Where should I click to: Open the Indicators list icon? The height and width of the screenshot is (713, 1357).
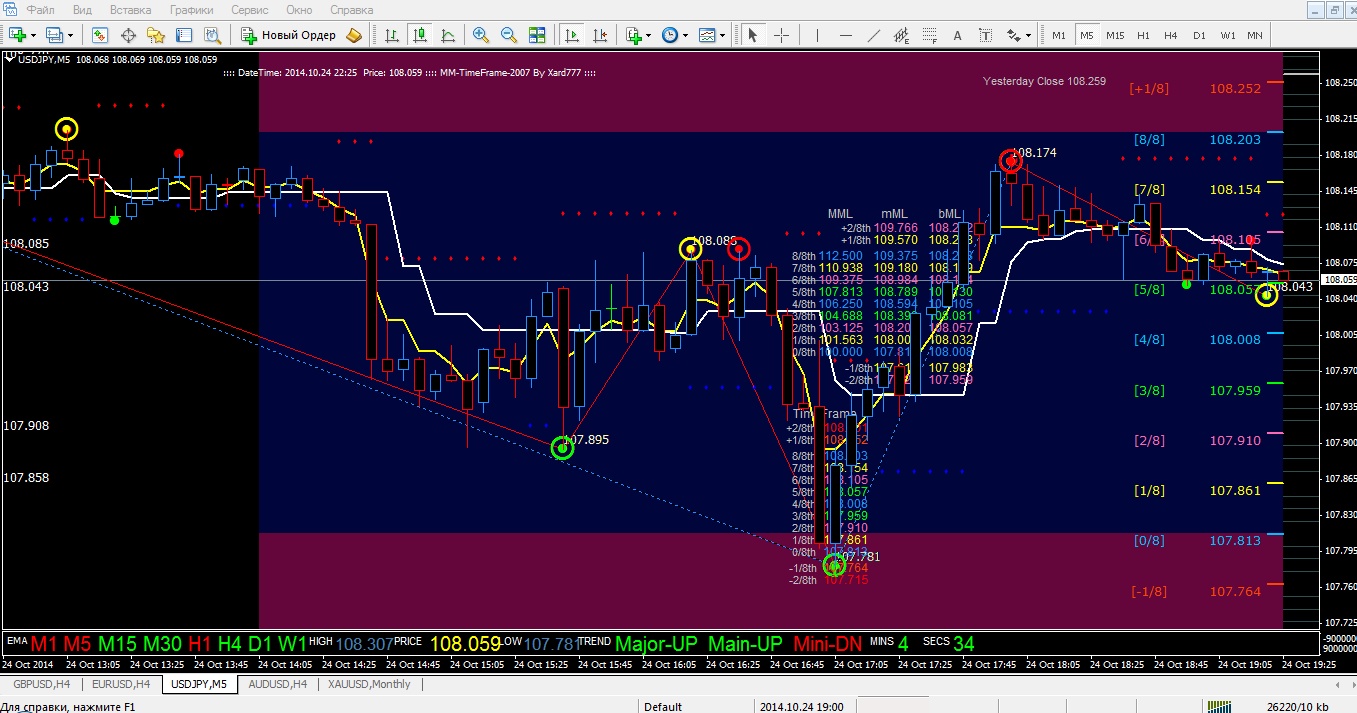coord(633,35)
